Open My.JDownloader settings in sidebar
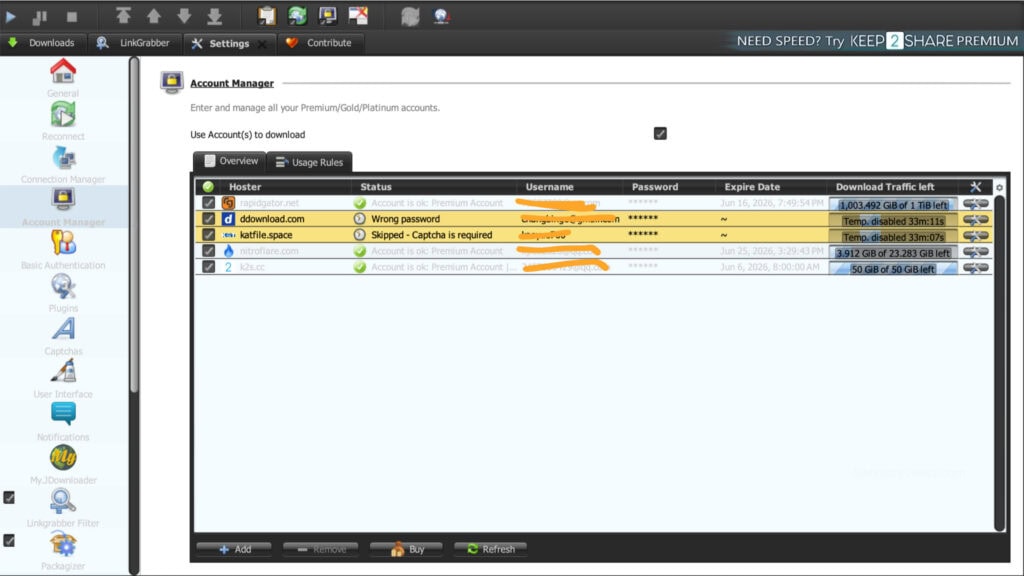Viewport: 1024px width, 576px height. pos(63,465)
